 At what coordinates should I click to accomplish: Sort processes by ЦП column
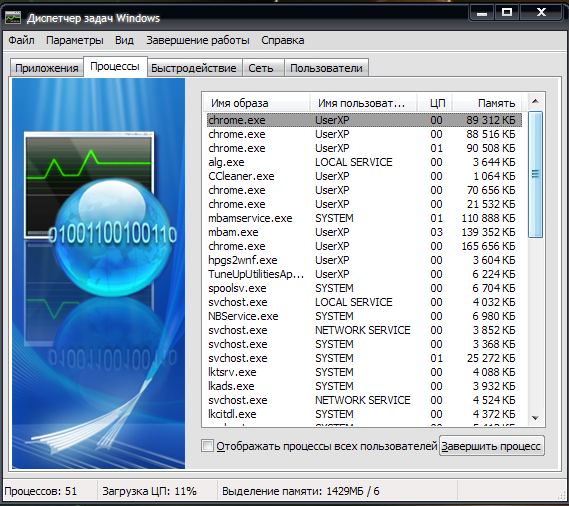[435, 103]
